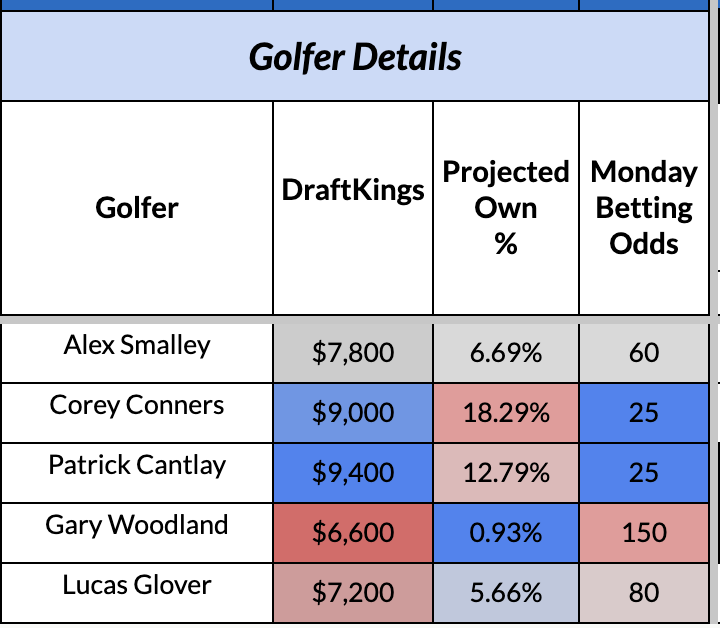Select the $9,400 salary cell
This screenshot has width=720, height=628.
click(x=353, y=473)
